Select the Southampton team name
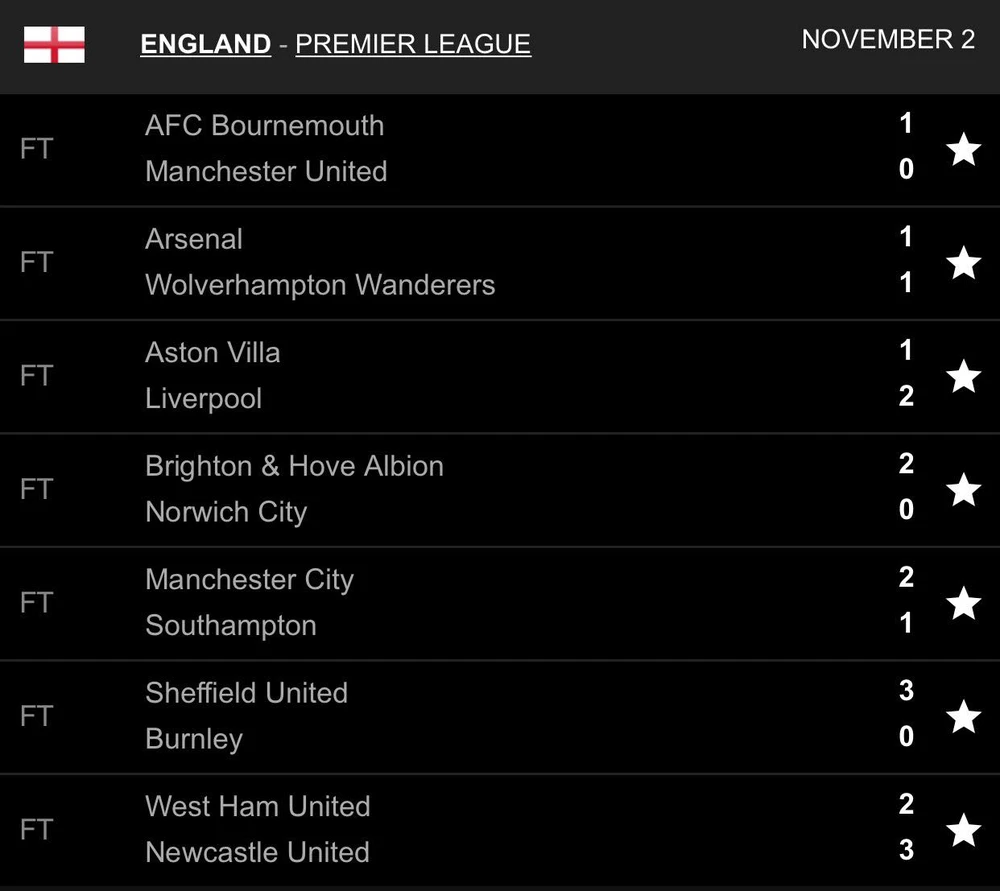Viewport: 1000px width, 891px height. pos(231,625)
